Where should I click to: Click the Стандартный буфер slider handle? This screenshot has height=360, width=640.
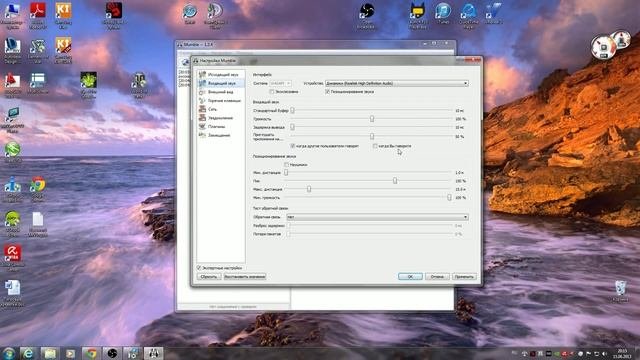[292, 111]
